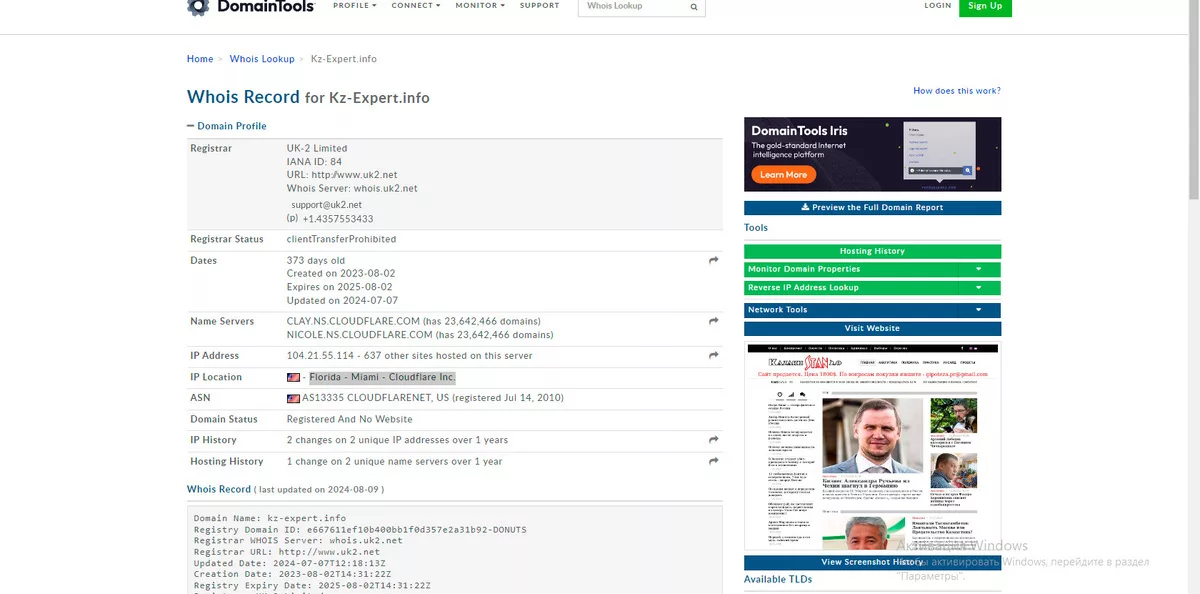Open the Connect menu in header

point(416,6)
